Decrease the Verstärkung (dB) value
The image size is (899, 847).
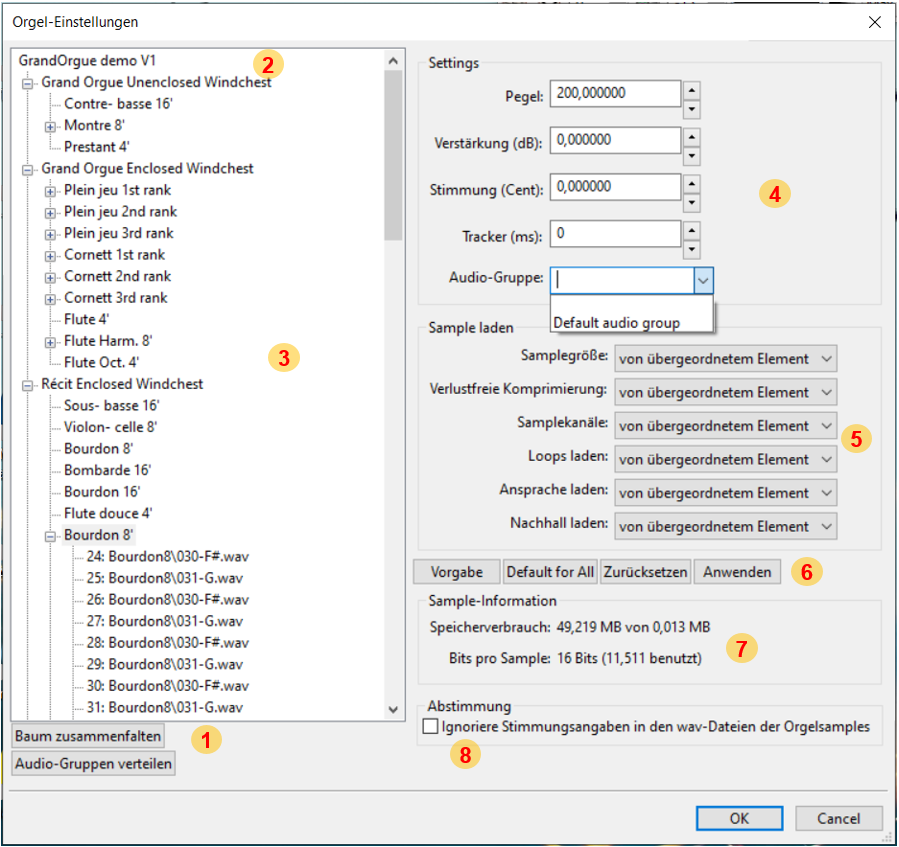click(691, 155)
